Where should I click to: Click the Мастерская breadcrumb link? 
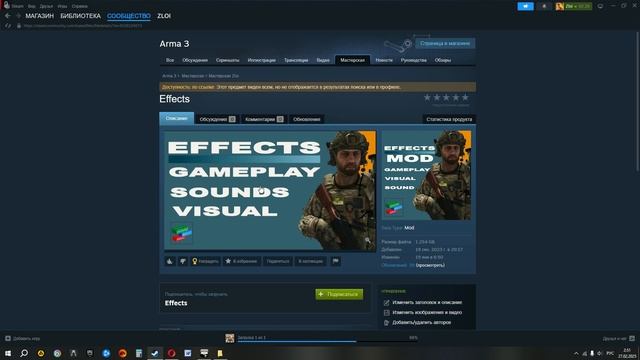pyautogui.click(x=193, y=76)
